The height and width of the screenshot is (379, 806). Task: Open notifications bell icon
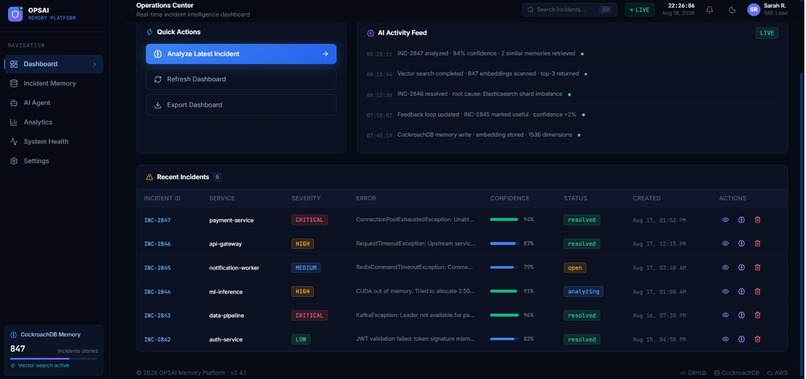click(709, 10)
